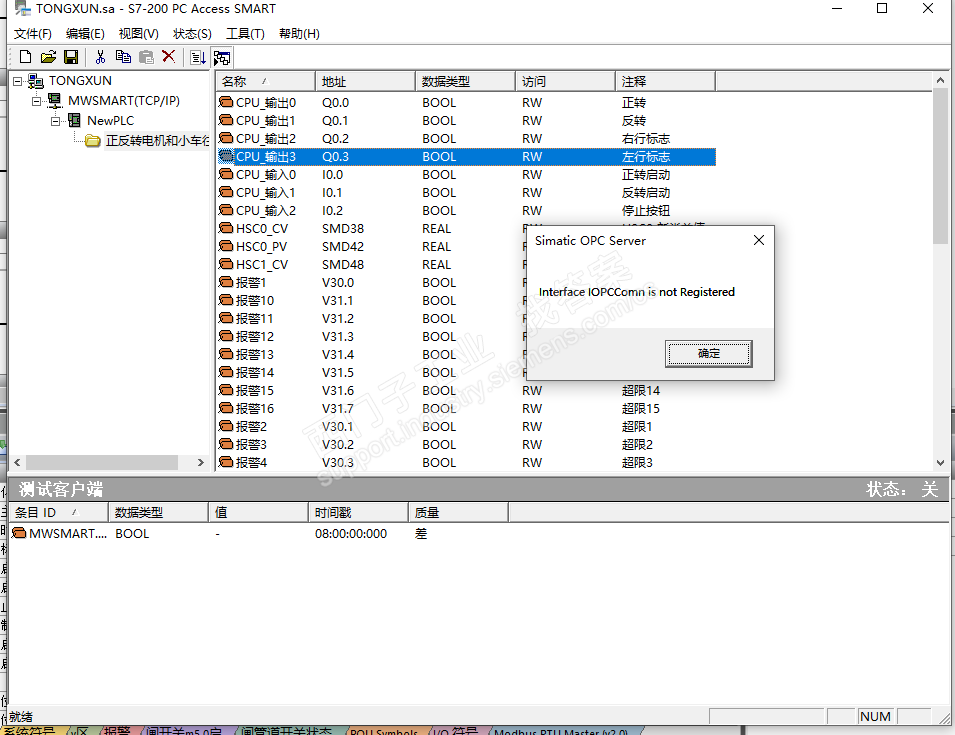Image resolution: width=955 pixels, height=735 pixels.
Task: Click the item icon of CPU_输出0
Action: pos(226,102)
